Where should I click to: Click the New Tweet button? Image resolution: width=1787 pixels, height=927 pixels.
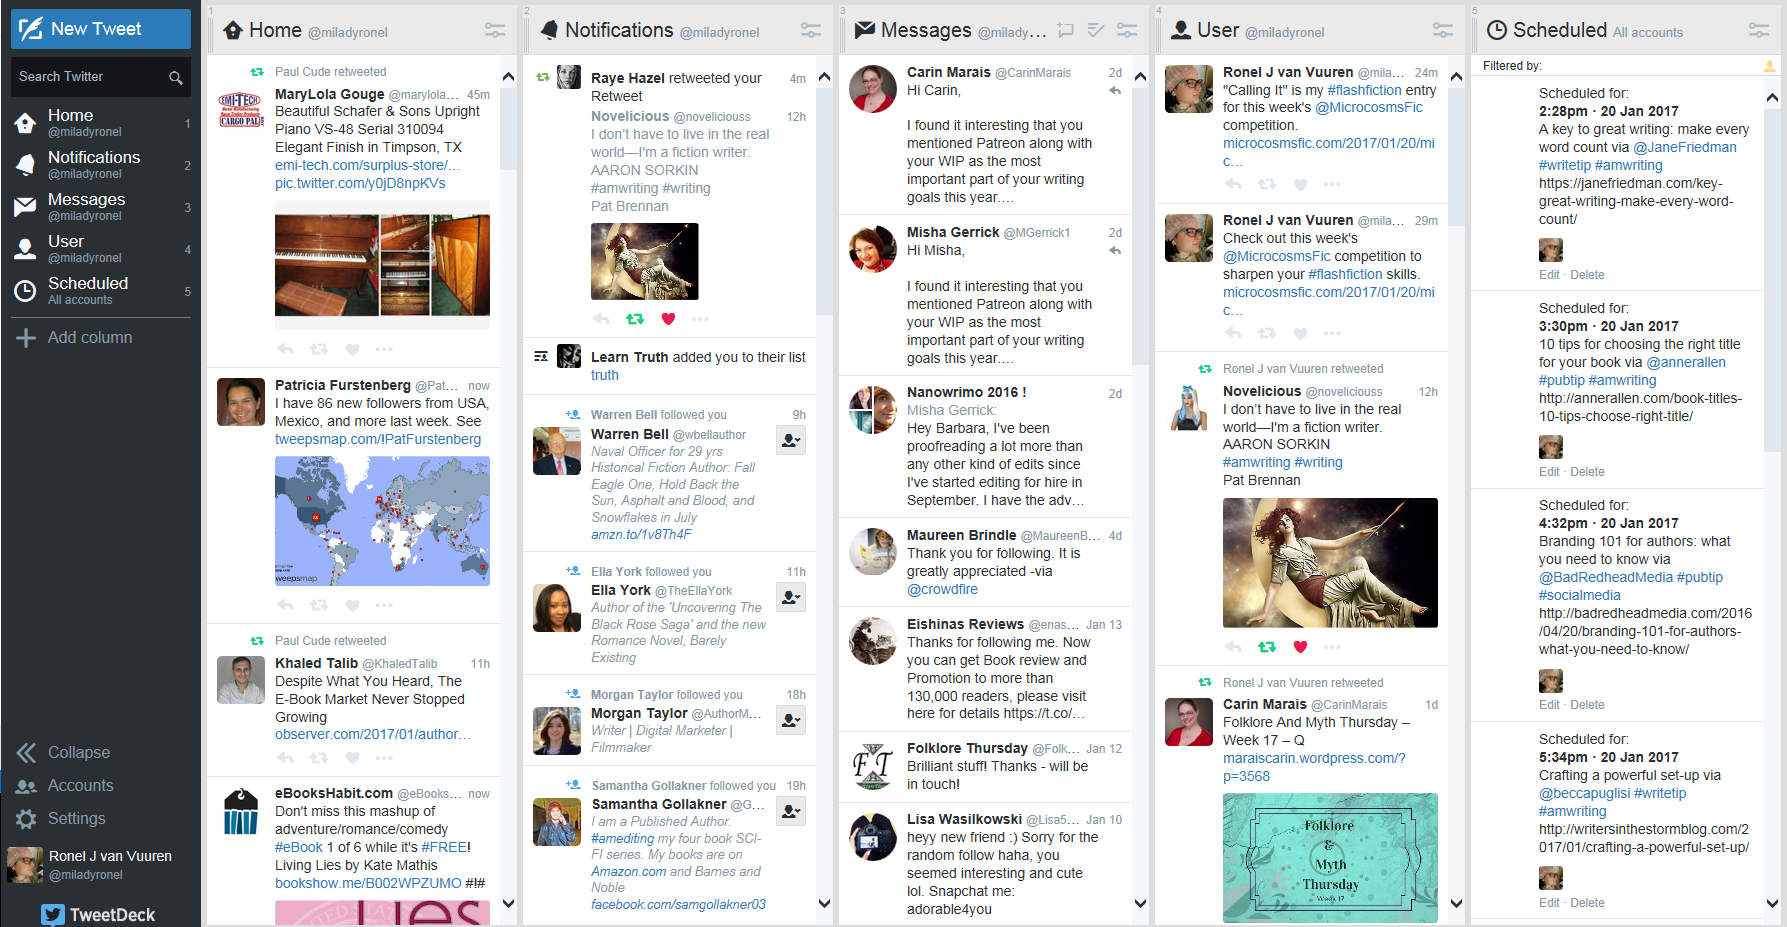point(101,29)
